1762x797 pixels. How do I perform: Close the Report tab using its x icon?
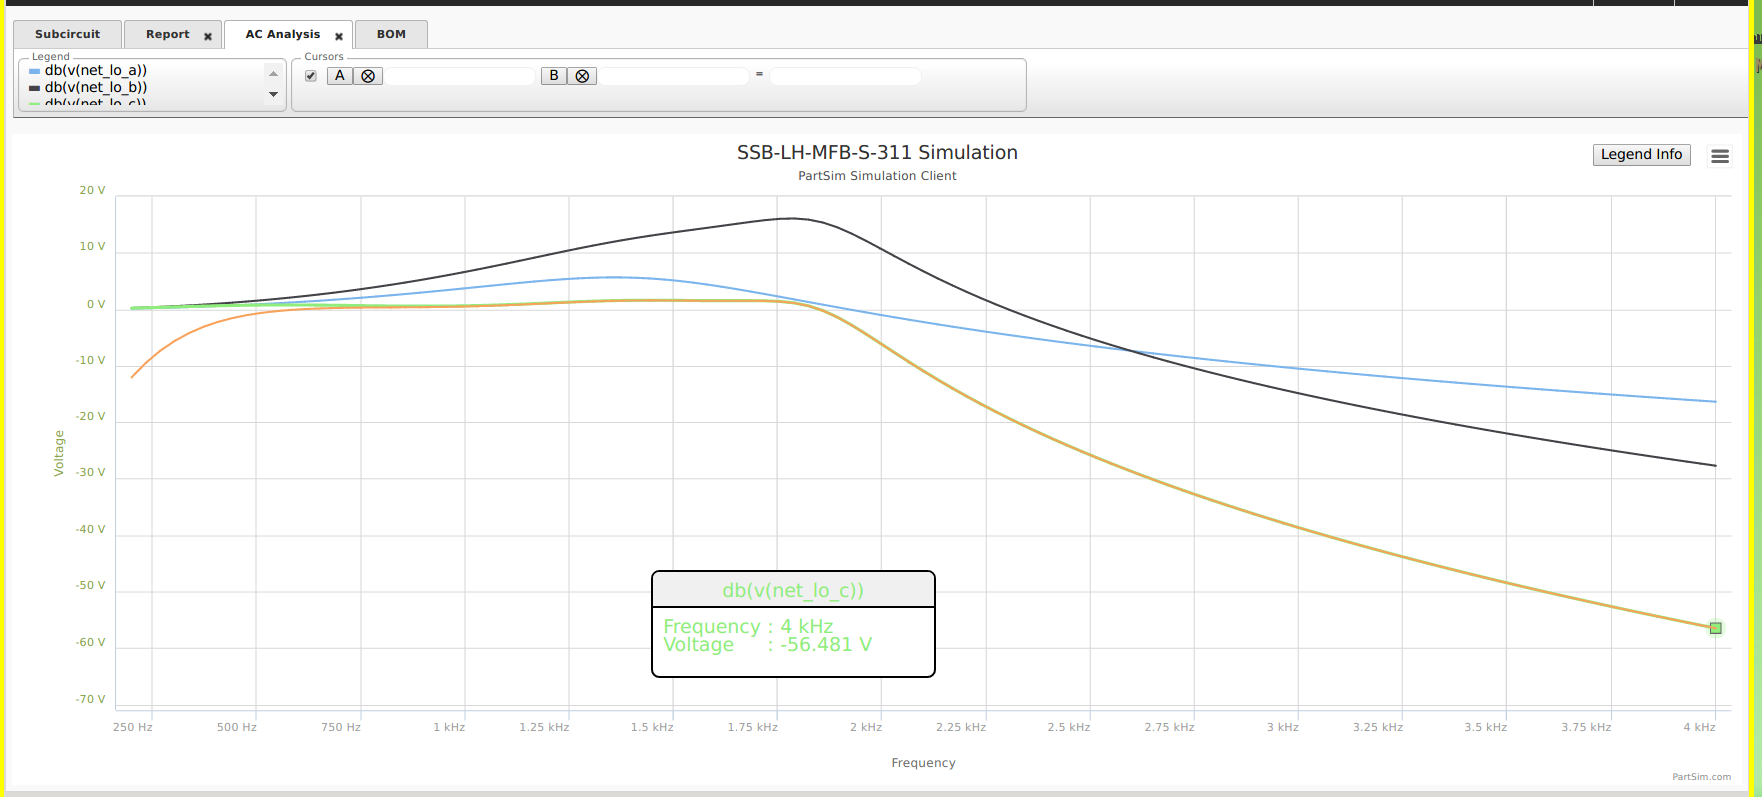click(x=208, y=36)
